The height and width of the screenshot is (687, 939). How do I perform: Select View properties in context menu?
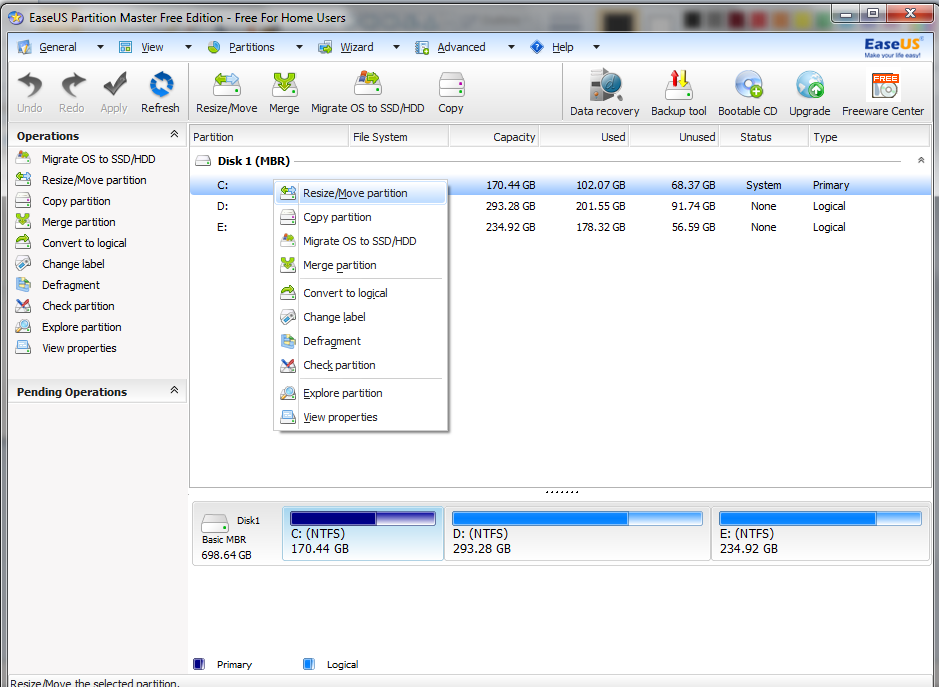(x=361, y=417)
